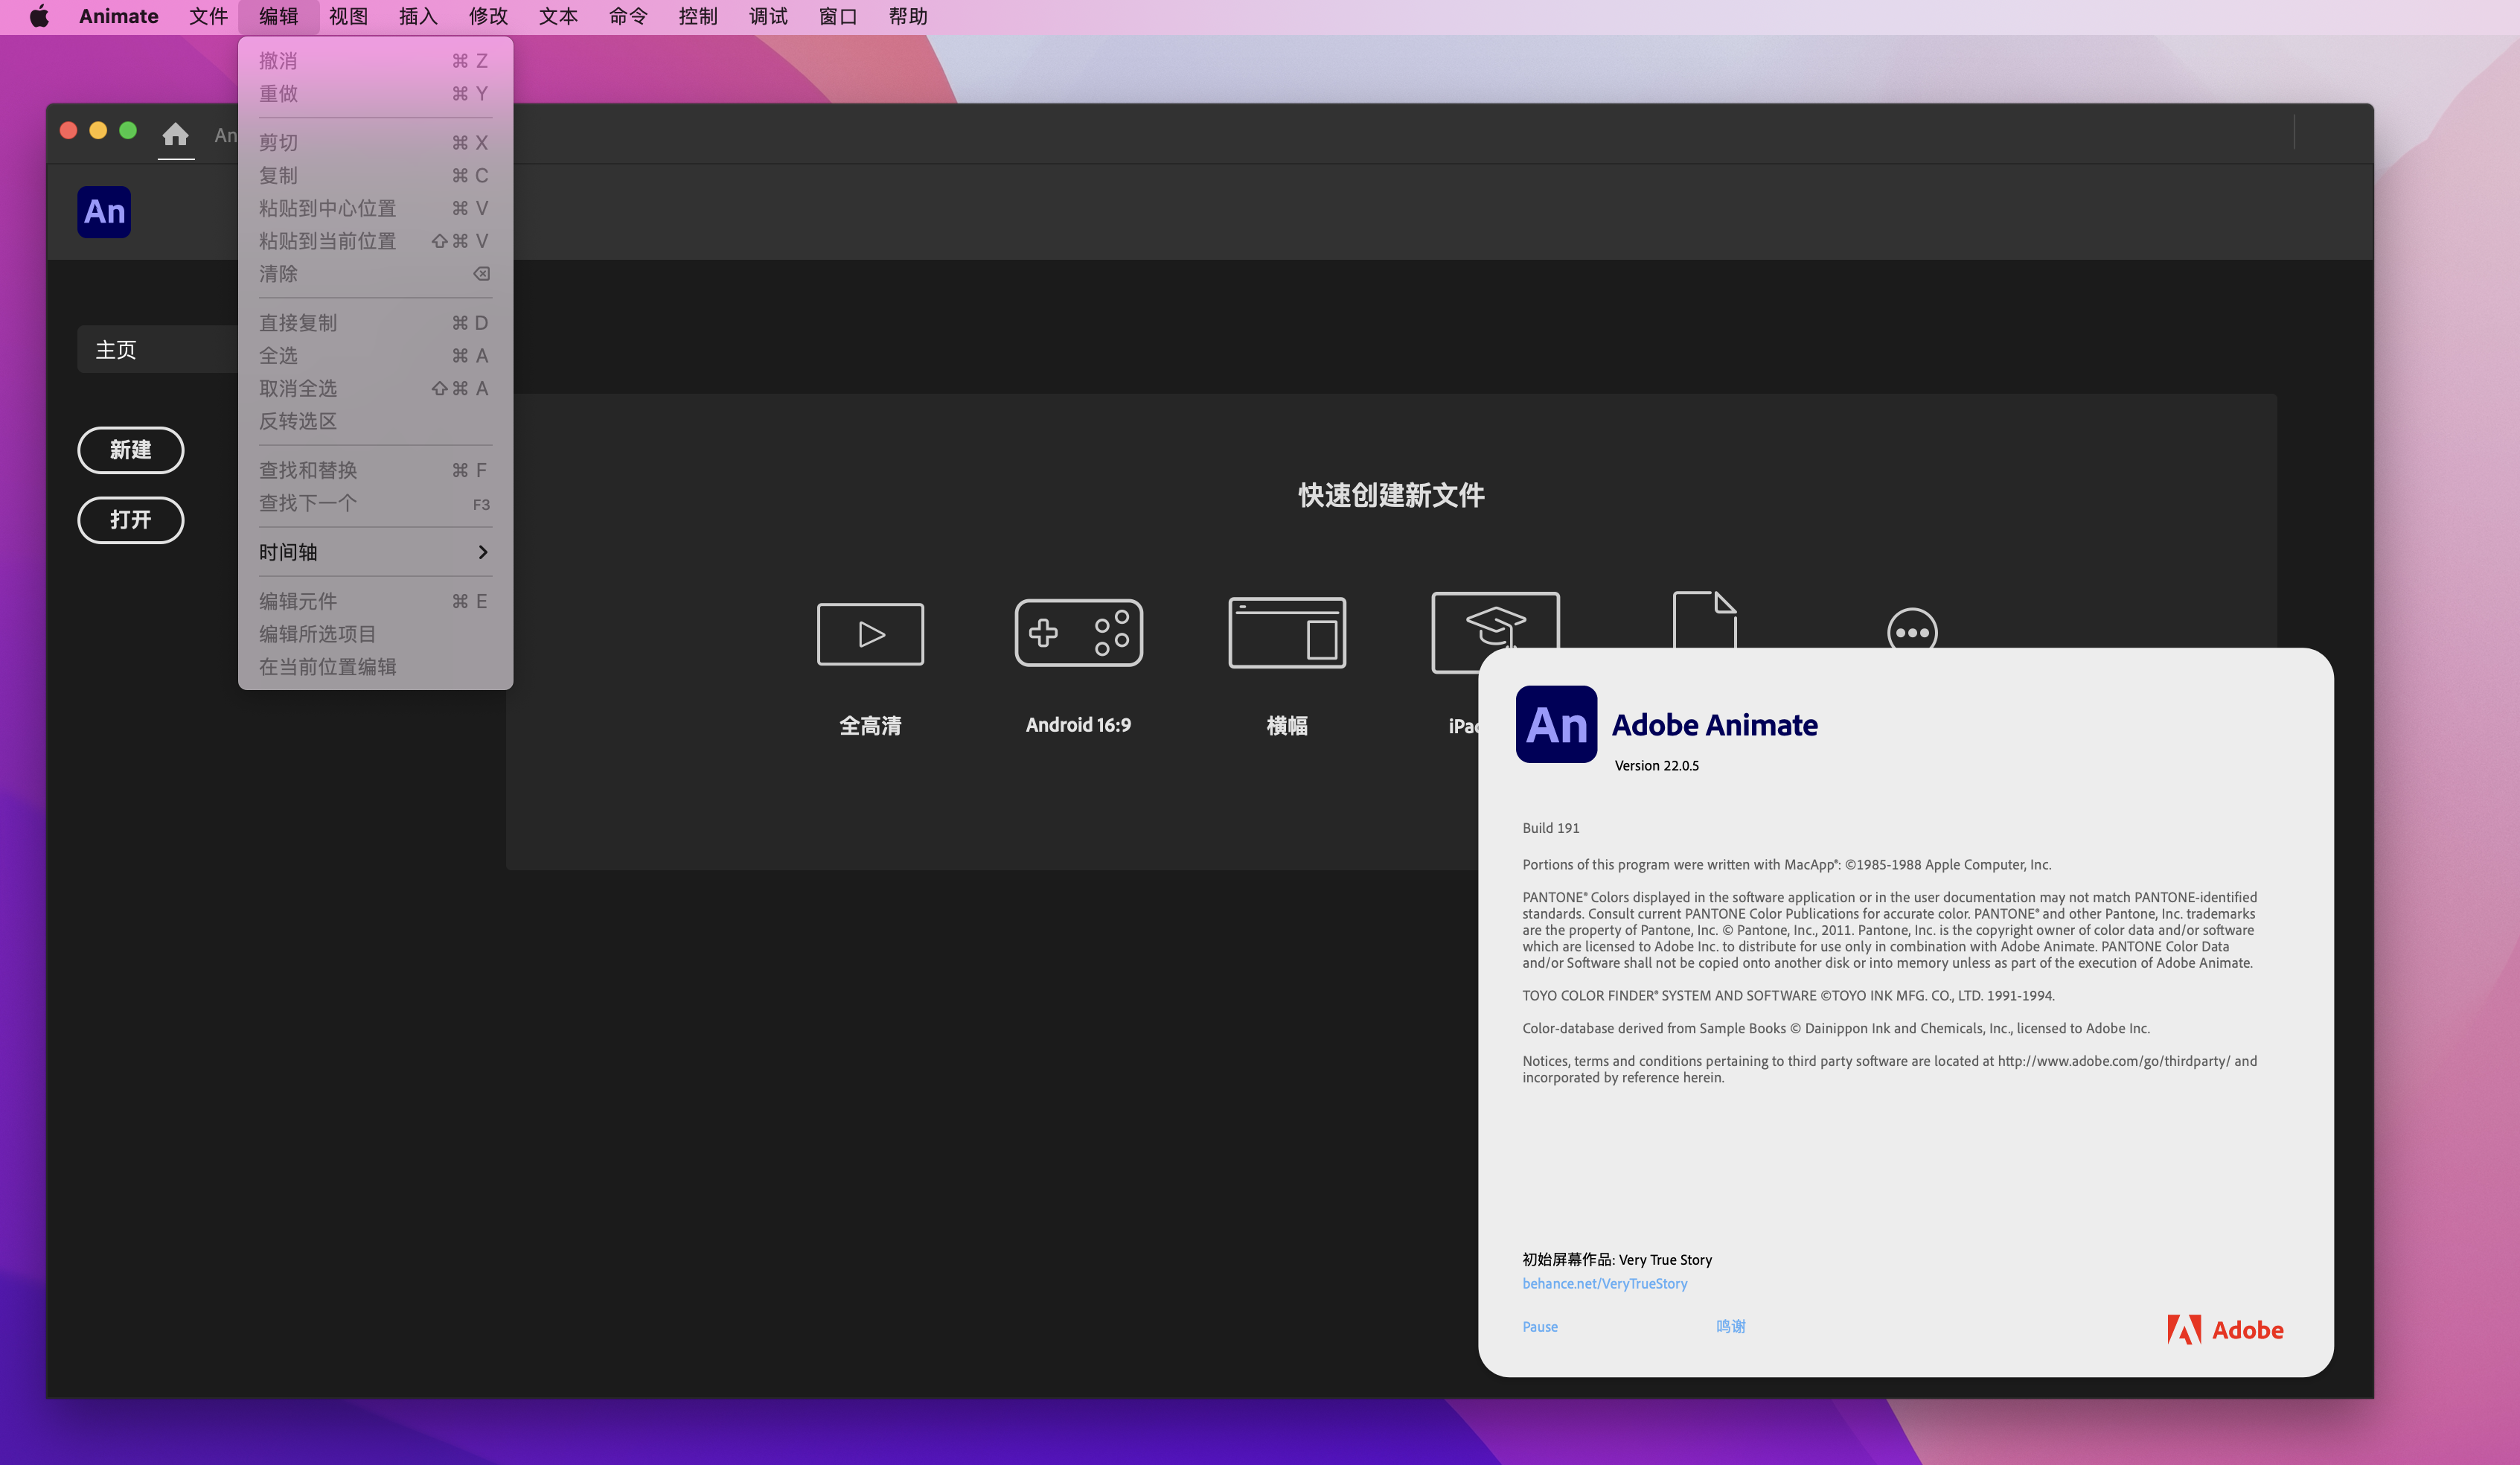Image resolution: width=2520 pixels, height=1465 pixels.
Task: Click the Home icon in Animate window
Action: coord(176,133)
